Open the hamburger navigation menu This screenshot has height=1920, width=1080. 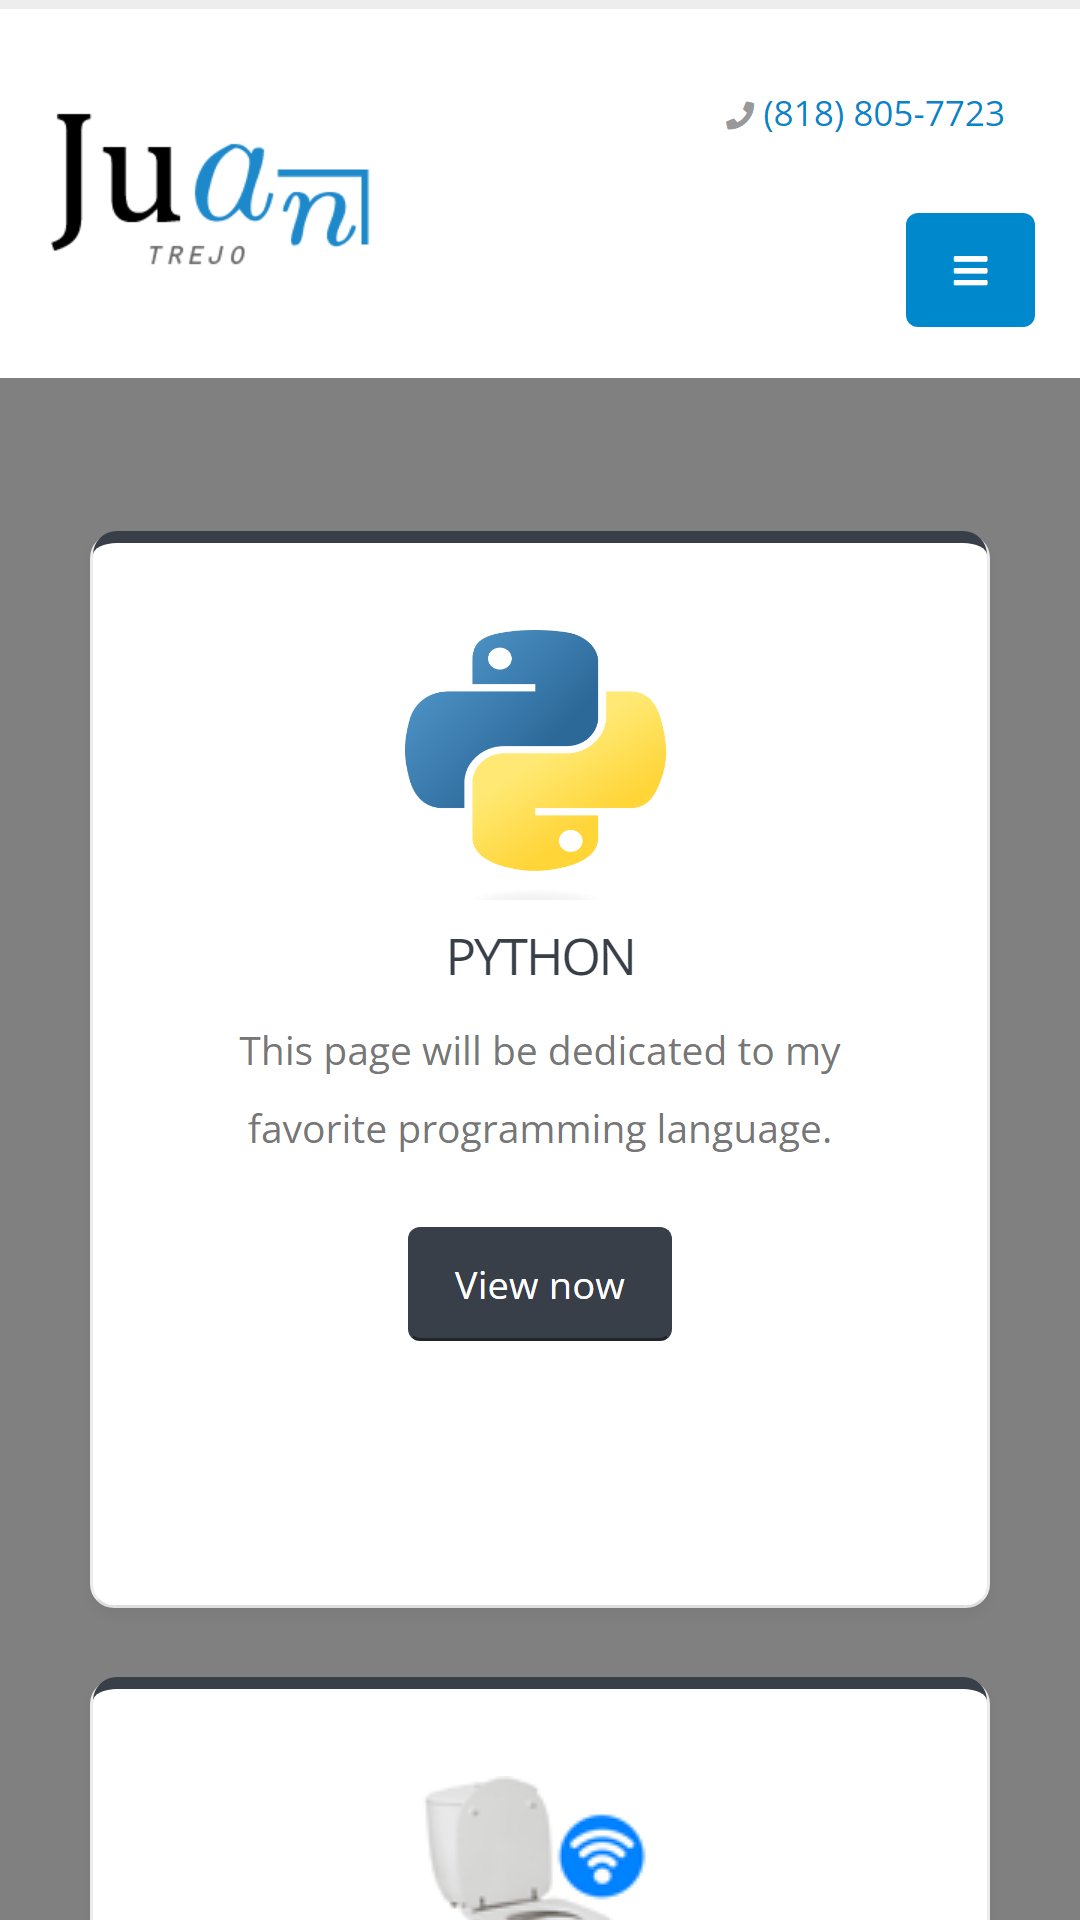point(970,270)
